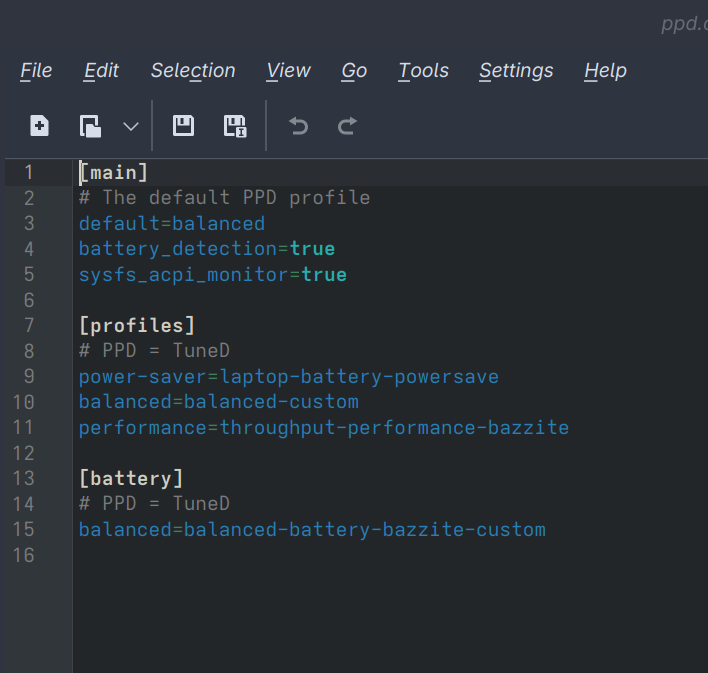Click the line power-saver=laptop-battery-powersave

tap(289, 377)
